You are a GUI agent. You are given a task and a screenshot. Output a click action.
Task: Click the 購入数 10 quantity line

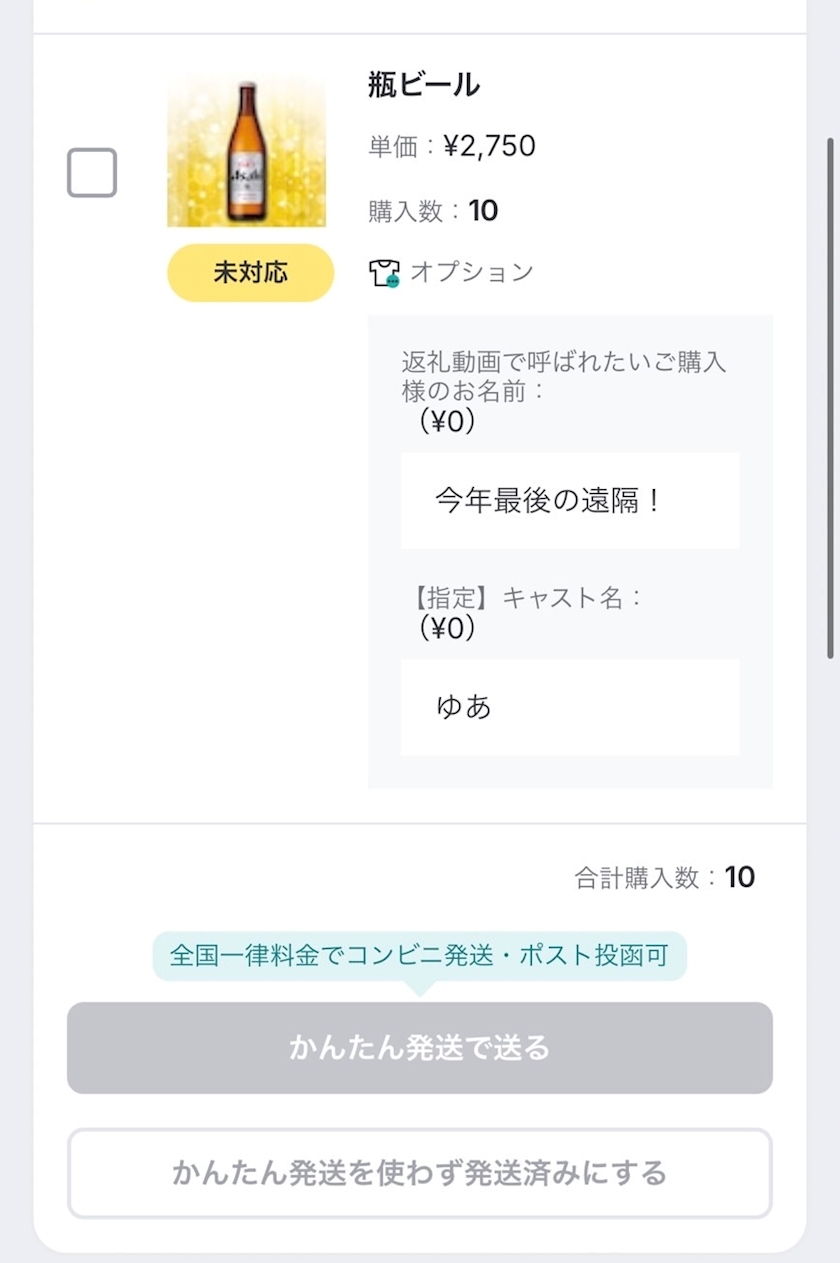tap(433, 211)
